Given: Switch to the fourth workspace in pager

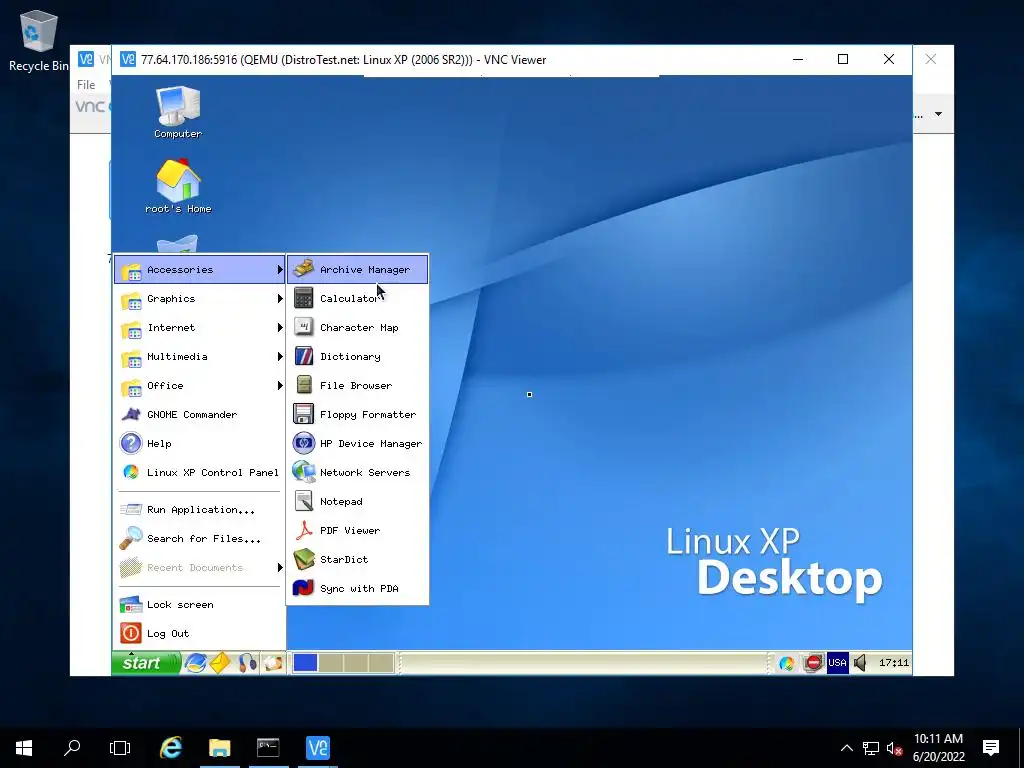Looking at the screenshot, I should (381, 663).
